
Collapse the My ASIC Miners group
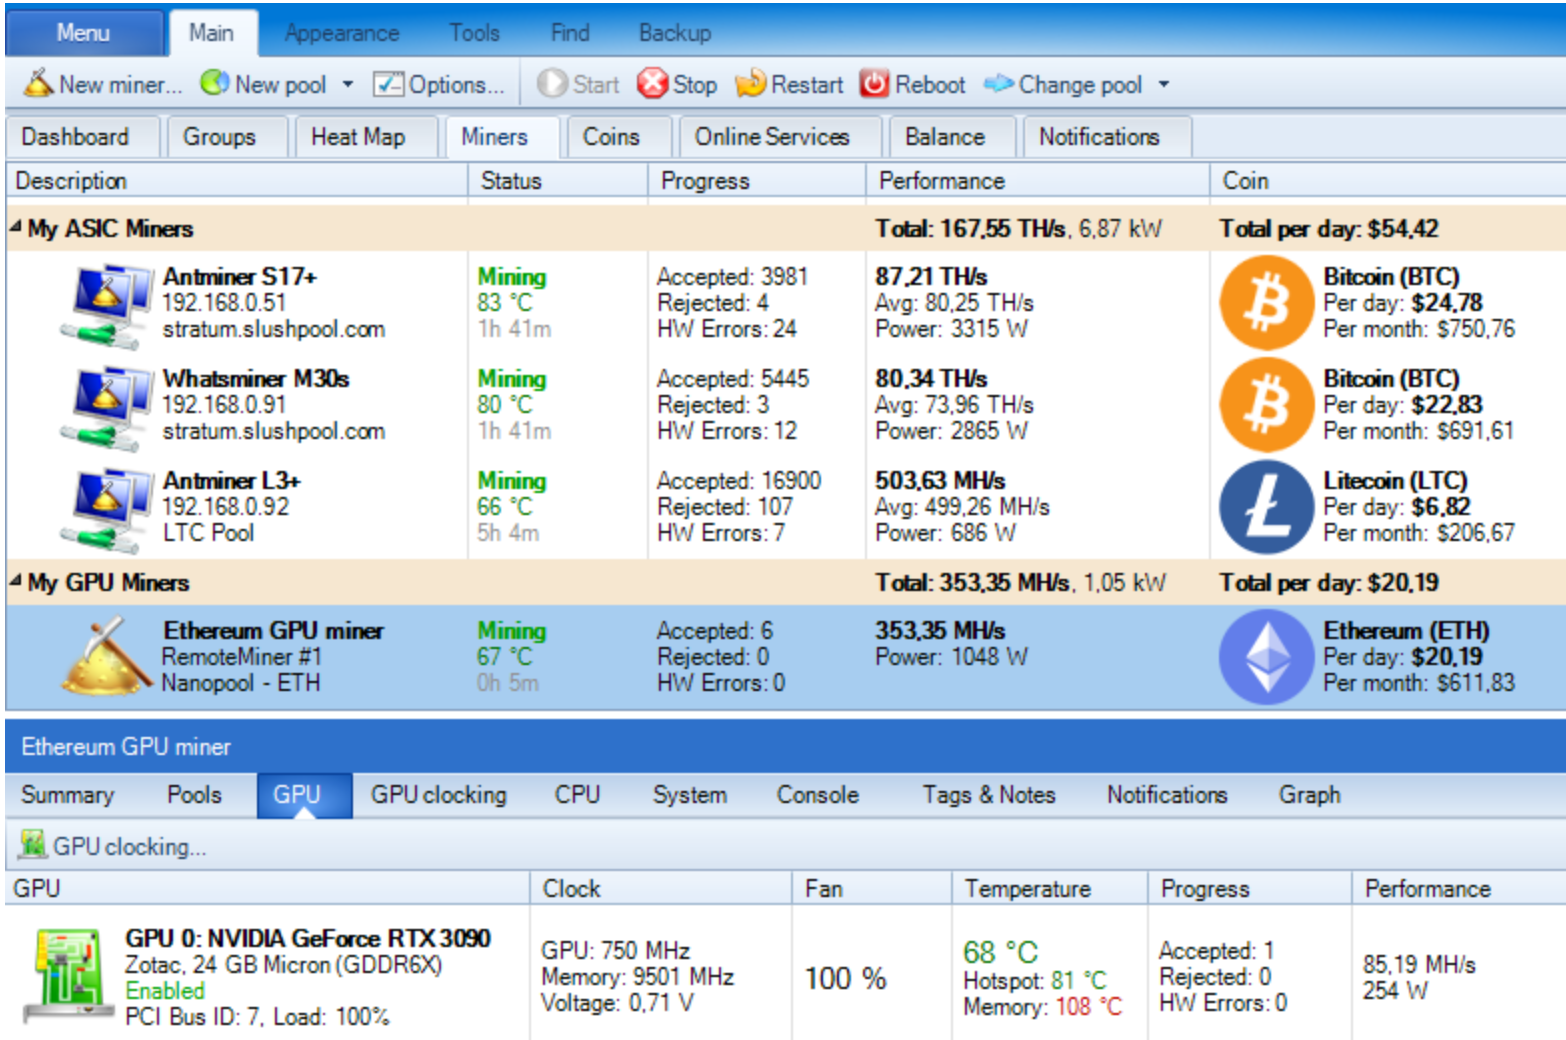pos(16,228)
